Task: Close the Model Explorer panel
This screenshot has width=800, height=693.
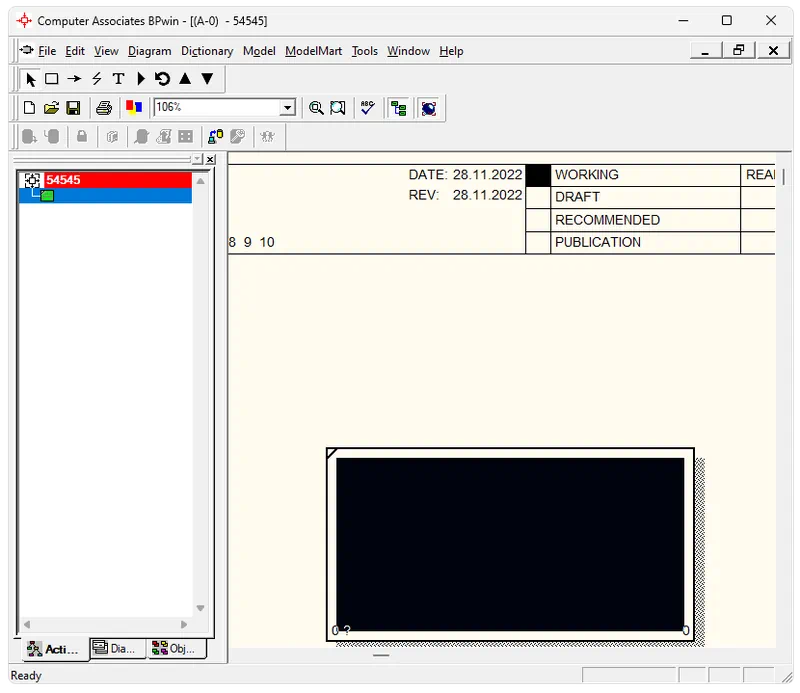Action: pos(210,159)
